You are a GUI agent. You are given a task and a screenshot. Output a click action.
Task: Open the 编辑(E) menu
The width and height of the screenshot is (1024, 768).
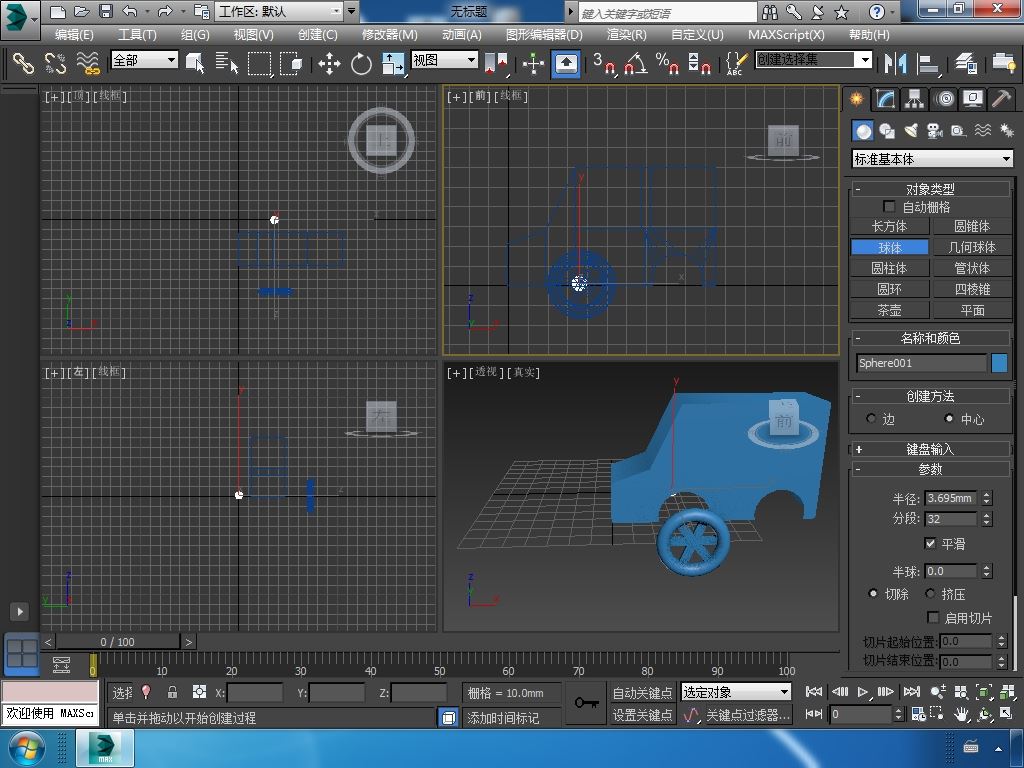click(74, 35)
